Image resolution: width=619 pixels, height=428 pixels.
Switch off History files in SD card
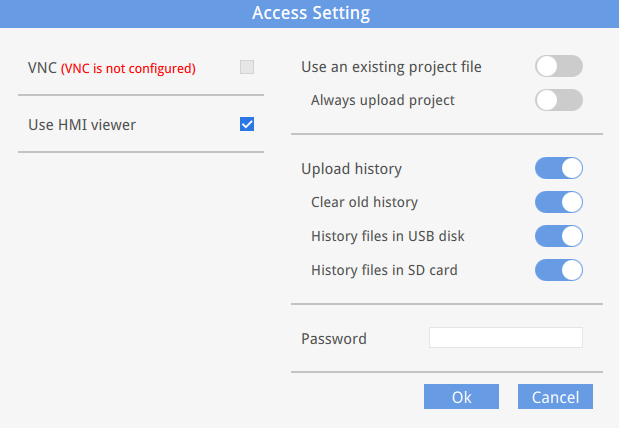click(559, 270)
